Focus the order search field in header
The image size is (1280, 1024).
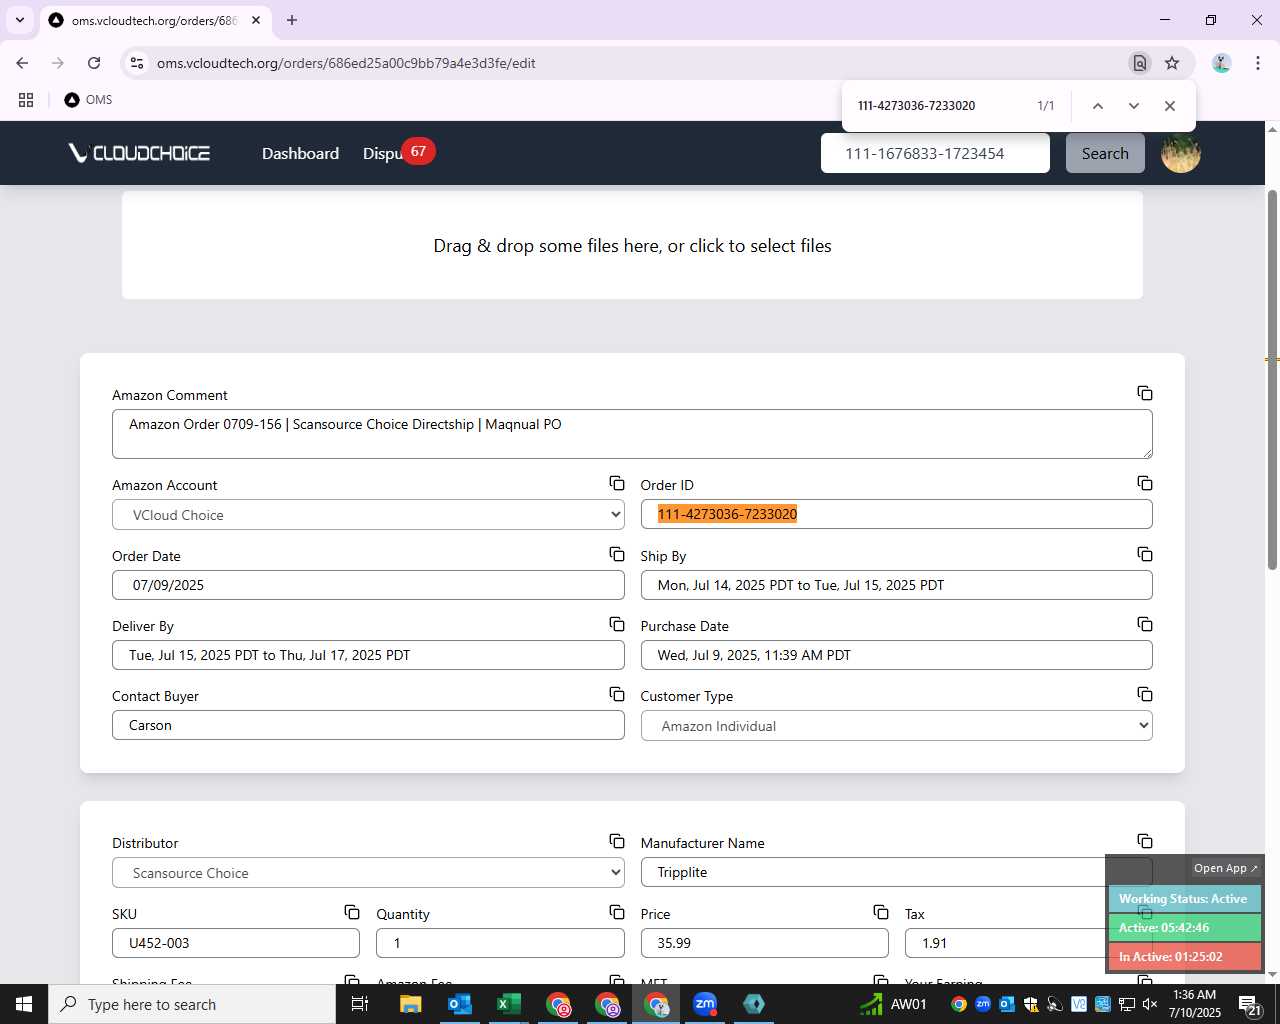(x=935, y=153)
